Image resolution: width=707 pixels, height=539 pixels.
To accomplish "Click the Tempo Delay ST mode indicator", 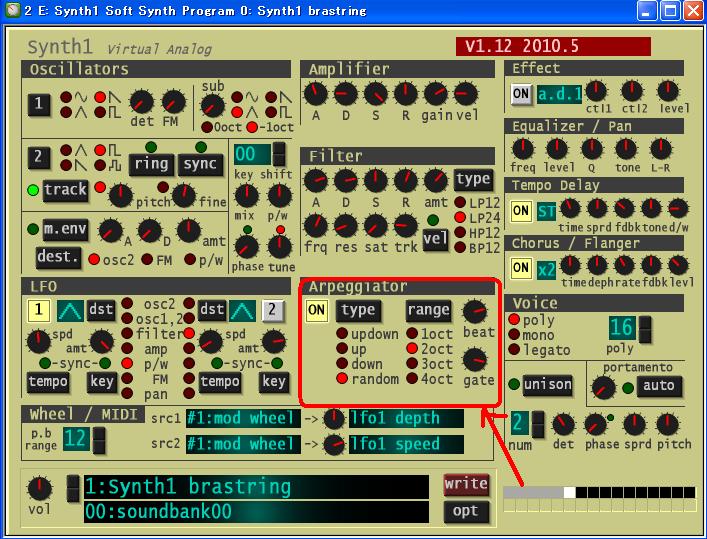I will click(x=546, y=211).
